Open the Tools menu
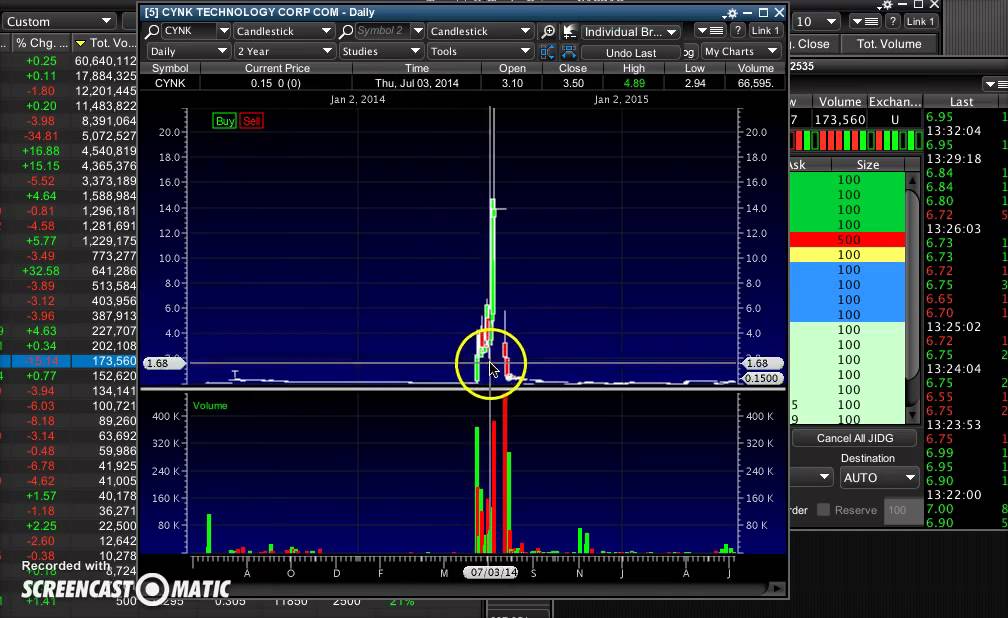Screen dimensions: 1008x618 click(480, 51)
